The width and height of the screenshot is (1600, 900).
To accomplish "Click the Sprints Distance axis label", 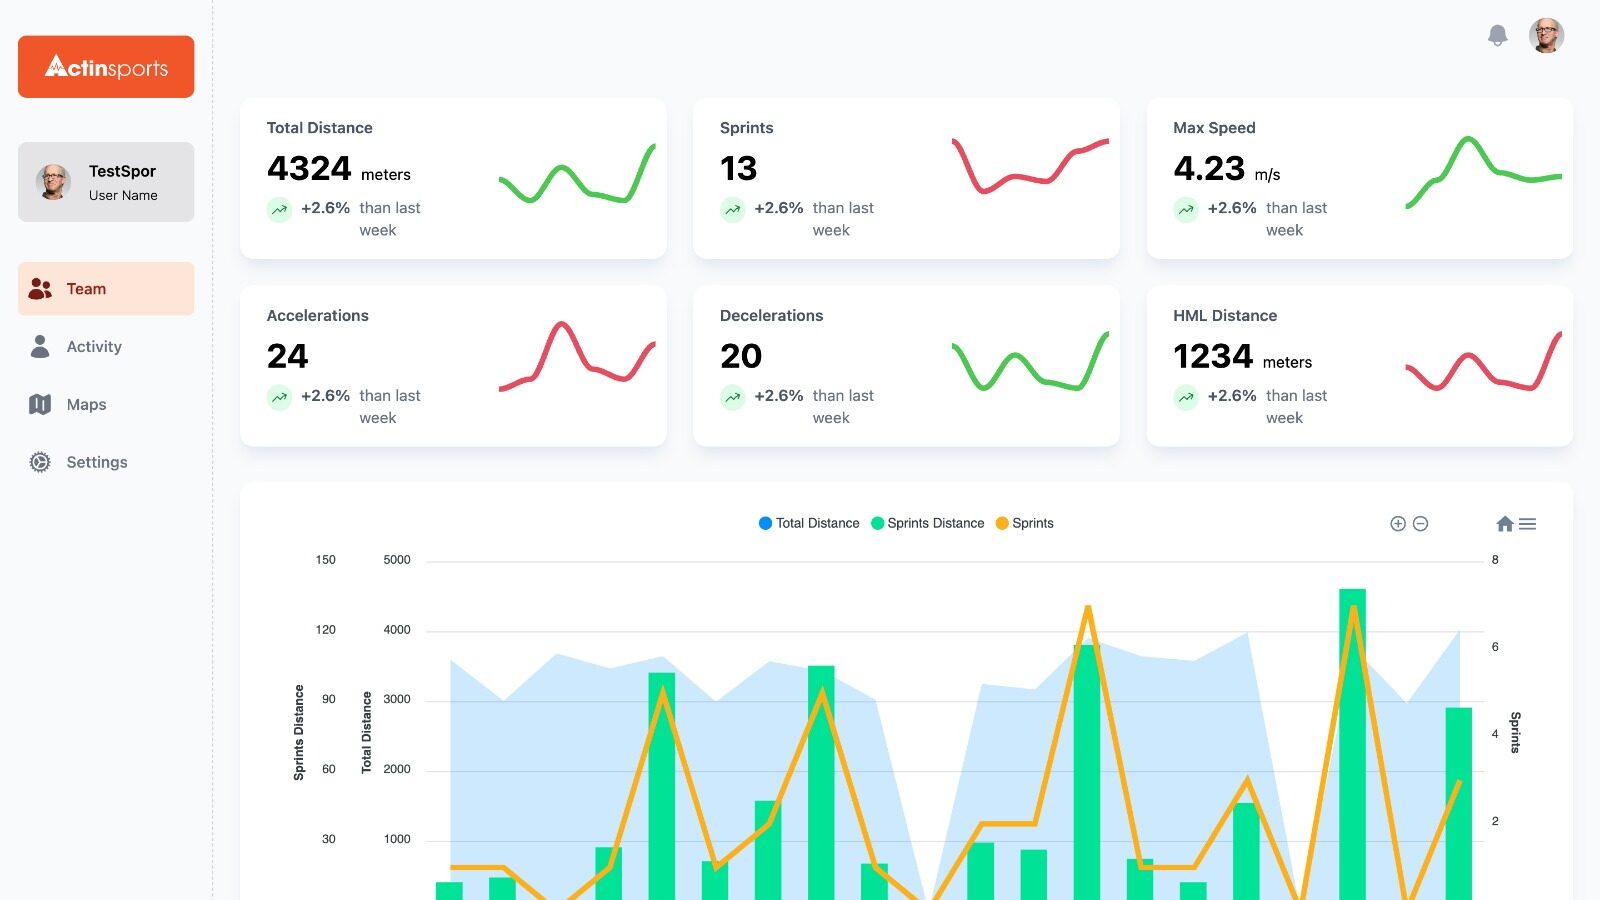I will point(299,733).
